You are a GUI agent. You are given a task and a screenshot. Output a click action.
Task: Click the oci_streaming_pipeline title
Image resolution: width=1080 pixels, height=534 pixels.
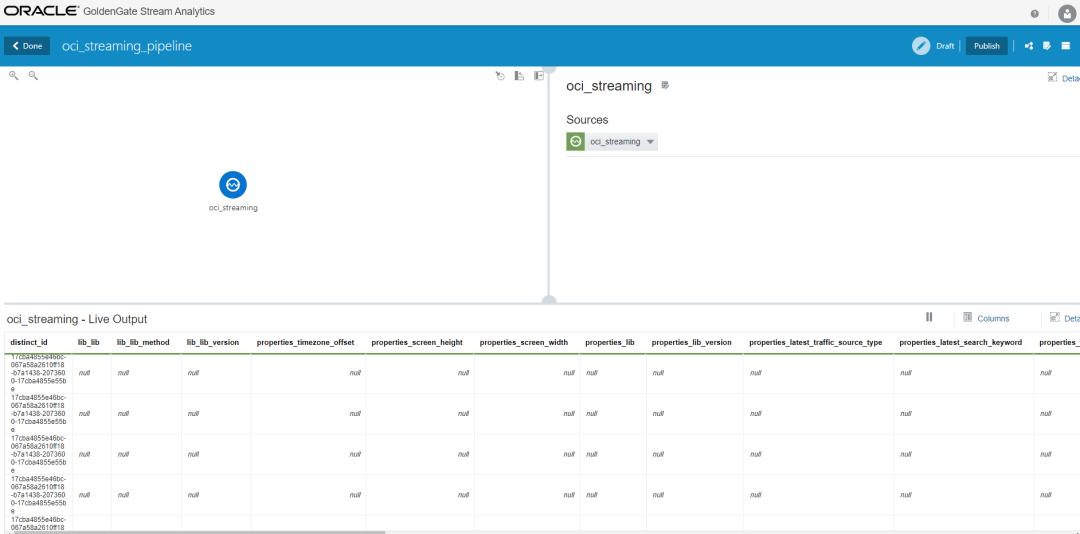click(x=127, y=46)
